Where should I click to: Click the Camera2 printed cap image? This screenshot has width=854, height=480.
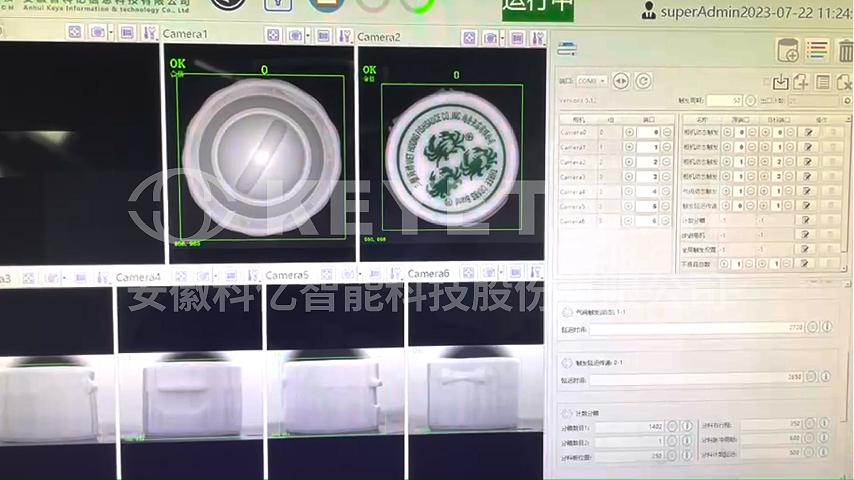tap(452, 159)
